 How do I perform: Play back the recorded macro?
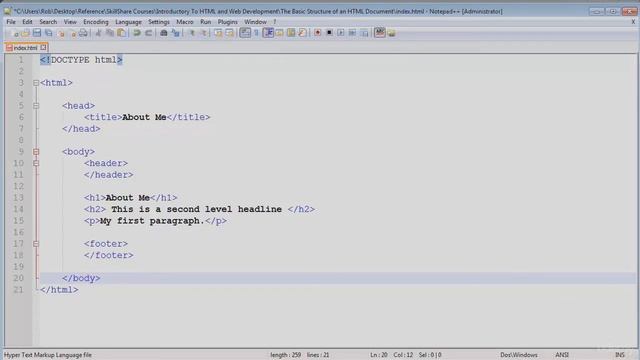point(340,33)
